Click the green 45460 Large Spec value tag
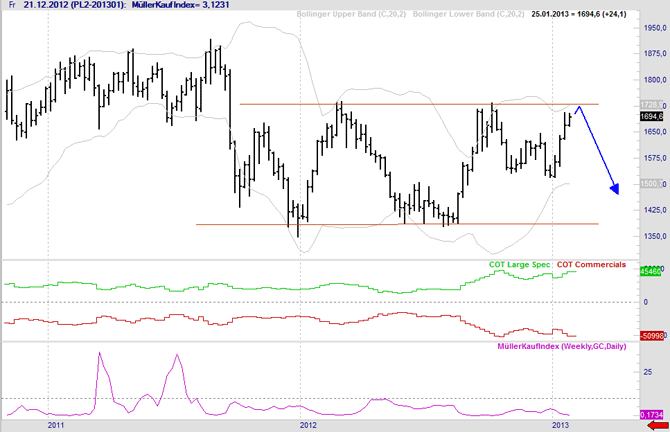Image resolution: width=670 pixels, height=432 pixels. (x=651, y=271)
